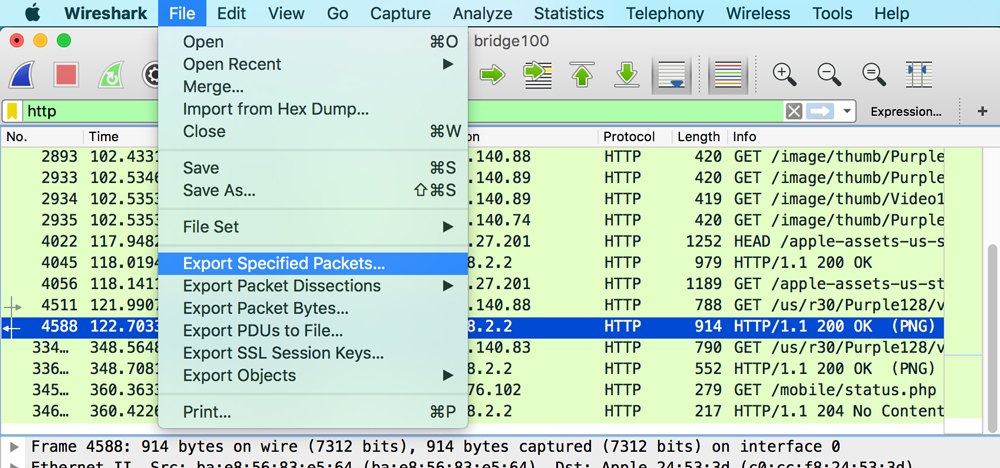
Task: Sort by the Protocol column header
Action: coord(635,137)
